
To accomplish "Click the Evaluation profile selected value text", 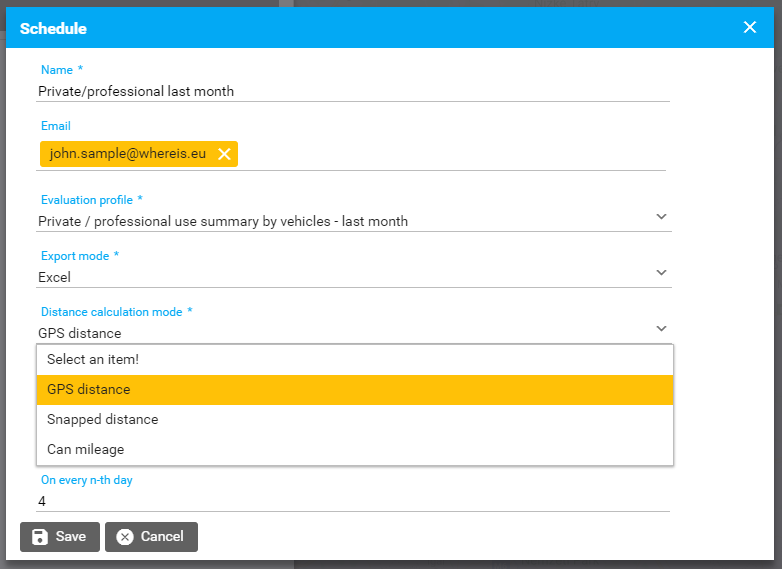I will [x=223, y=221].
